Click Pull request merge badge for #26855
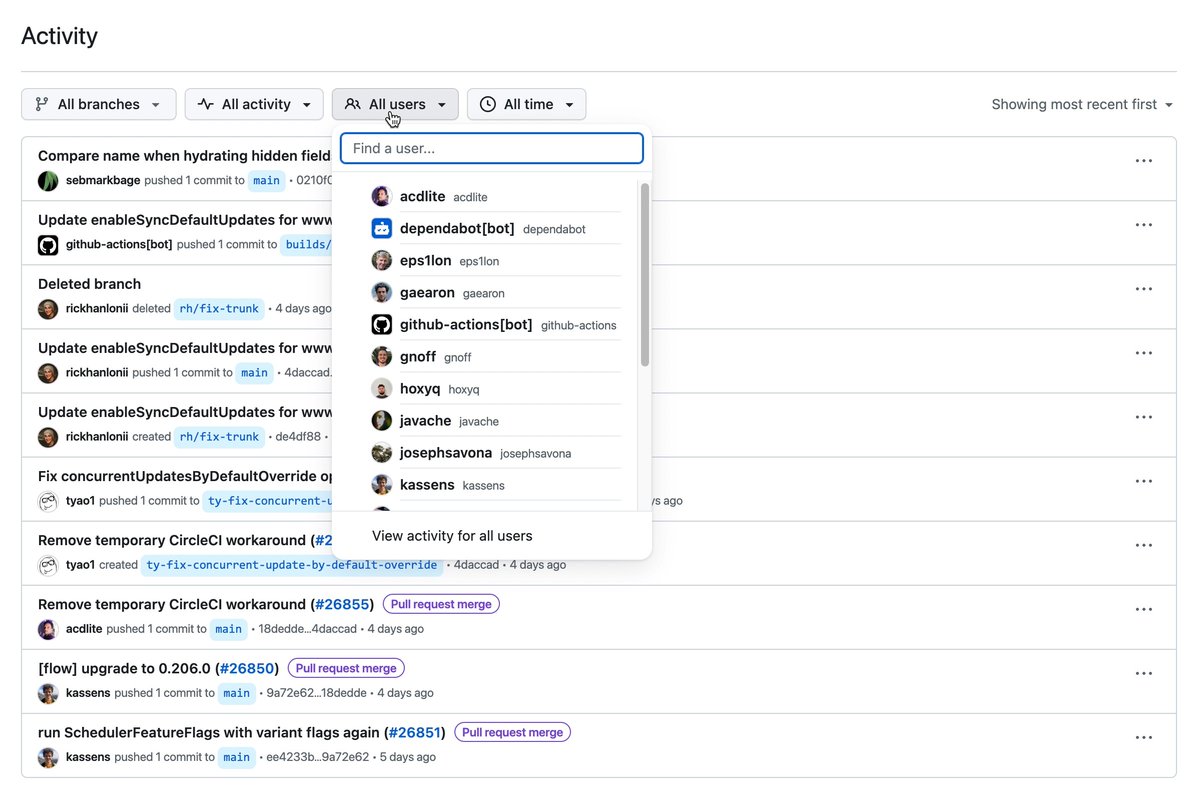1200x792 pixels. tap(441, 604)
